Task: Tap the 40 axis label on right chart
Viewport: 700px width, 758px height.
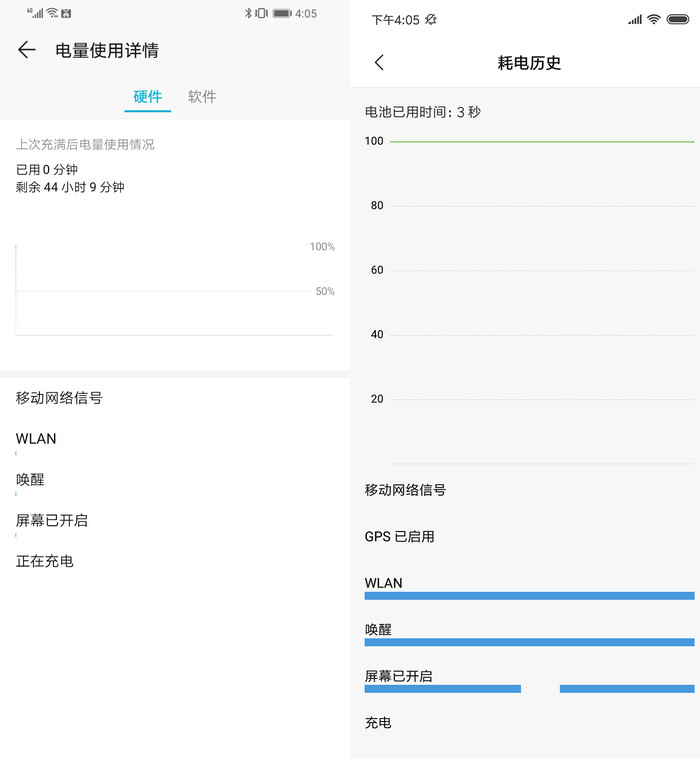Action: 377,334
